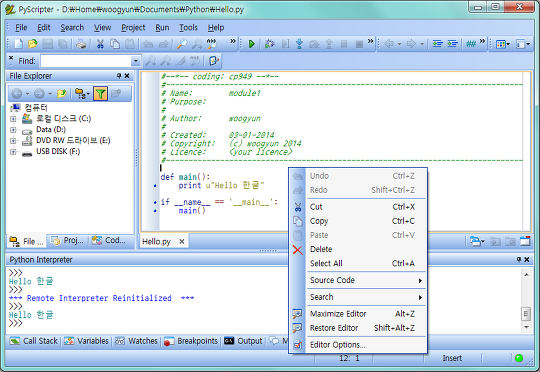Open the Tools menu
This screenshot has width=540, height=372.
188,28
